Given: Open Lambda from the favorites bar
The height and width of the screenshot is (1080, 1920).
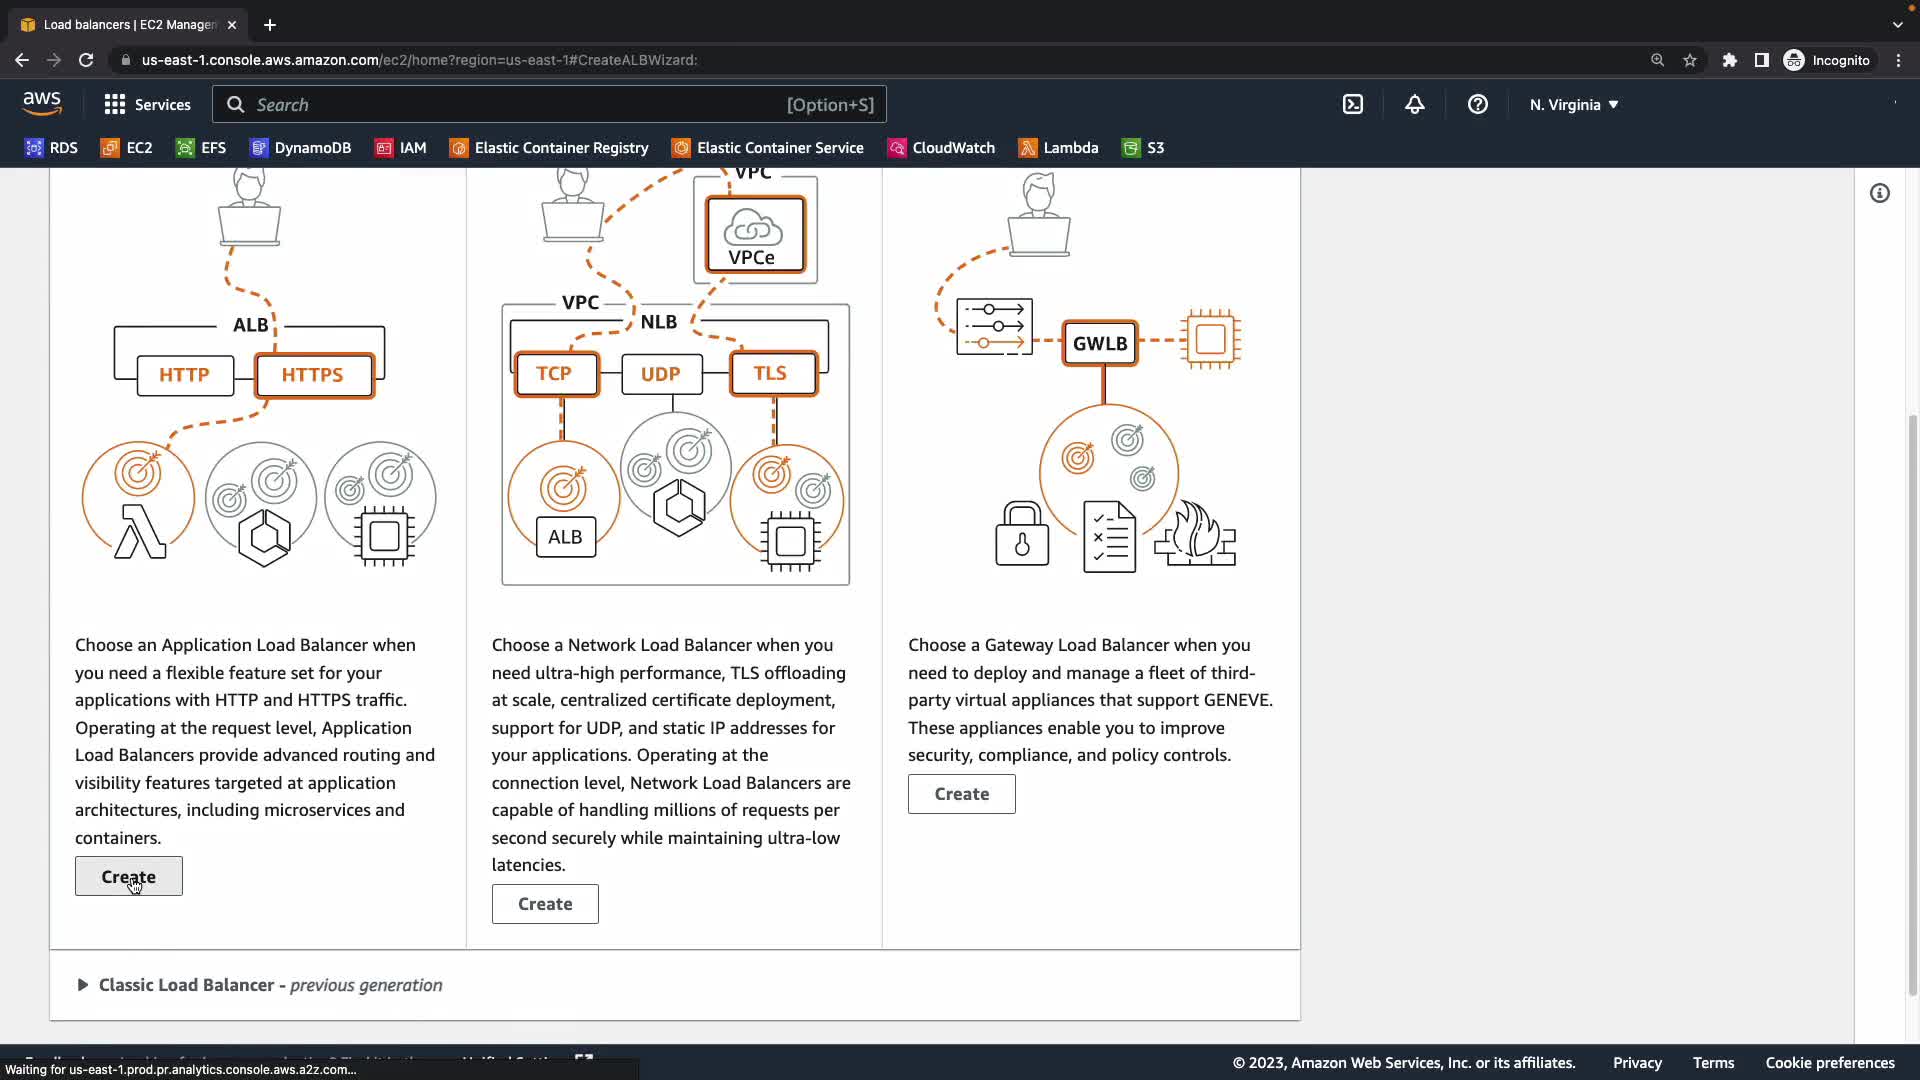Looking at the screenshot, I should (x=1058, y=148).
